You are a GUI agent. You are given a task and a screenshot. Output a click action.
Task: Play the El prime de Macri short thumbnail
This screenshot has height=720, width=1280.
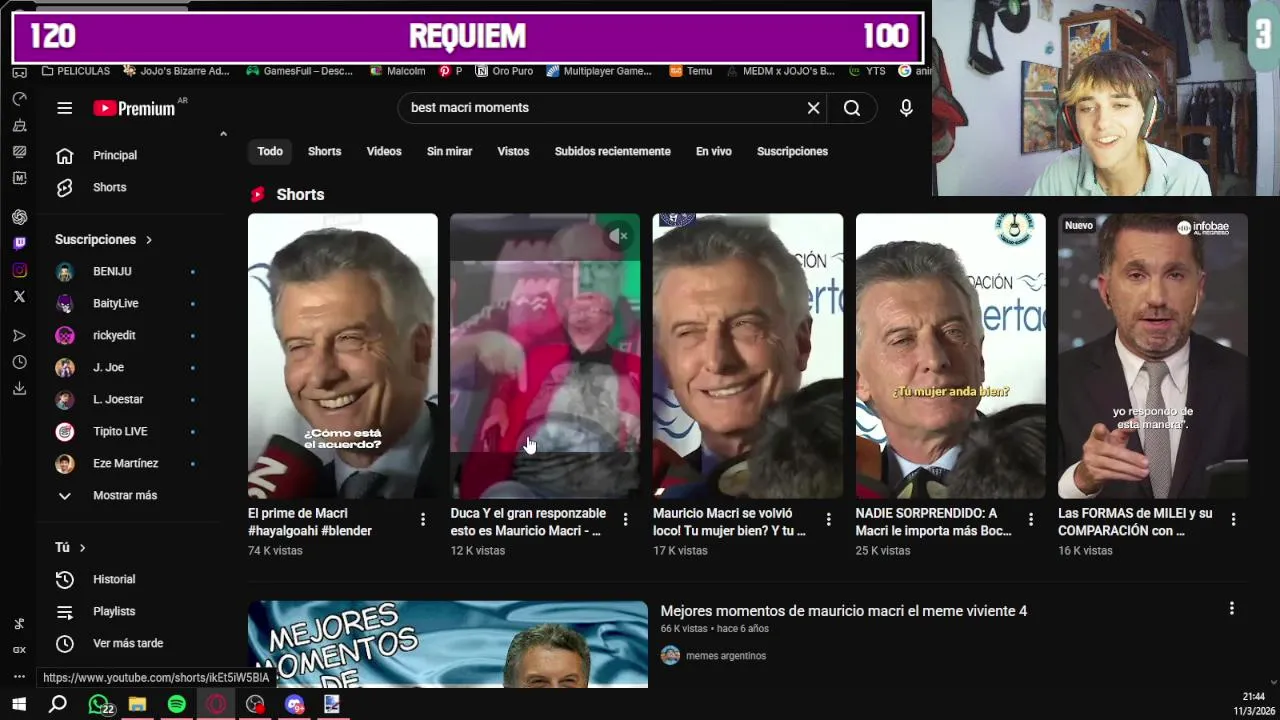click(x=343, y=356)
